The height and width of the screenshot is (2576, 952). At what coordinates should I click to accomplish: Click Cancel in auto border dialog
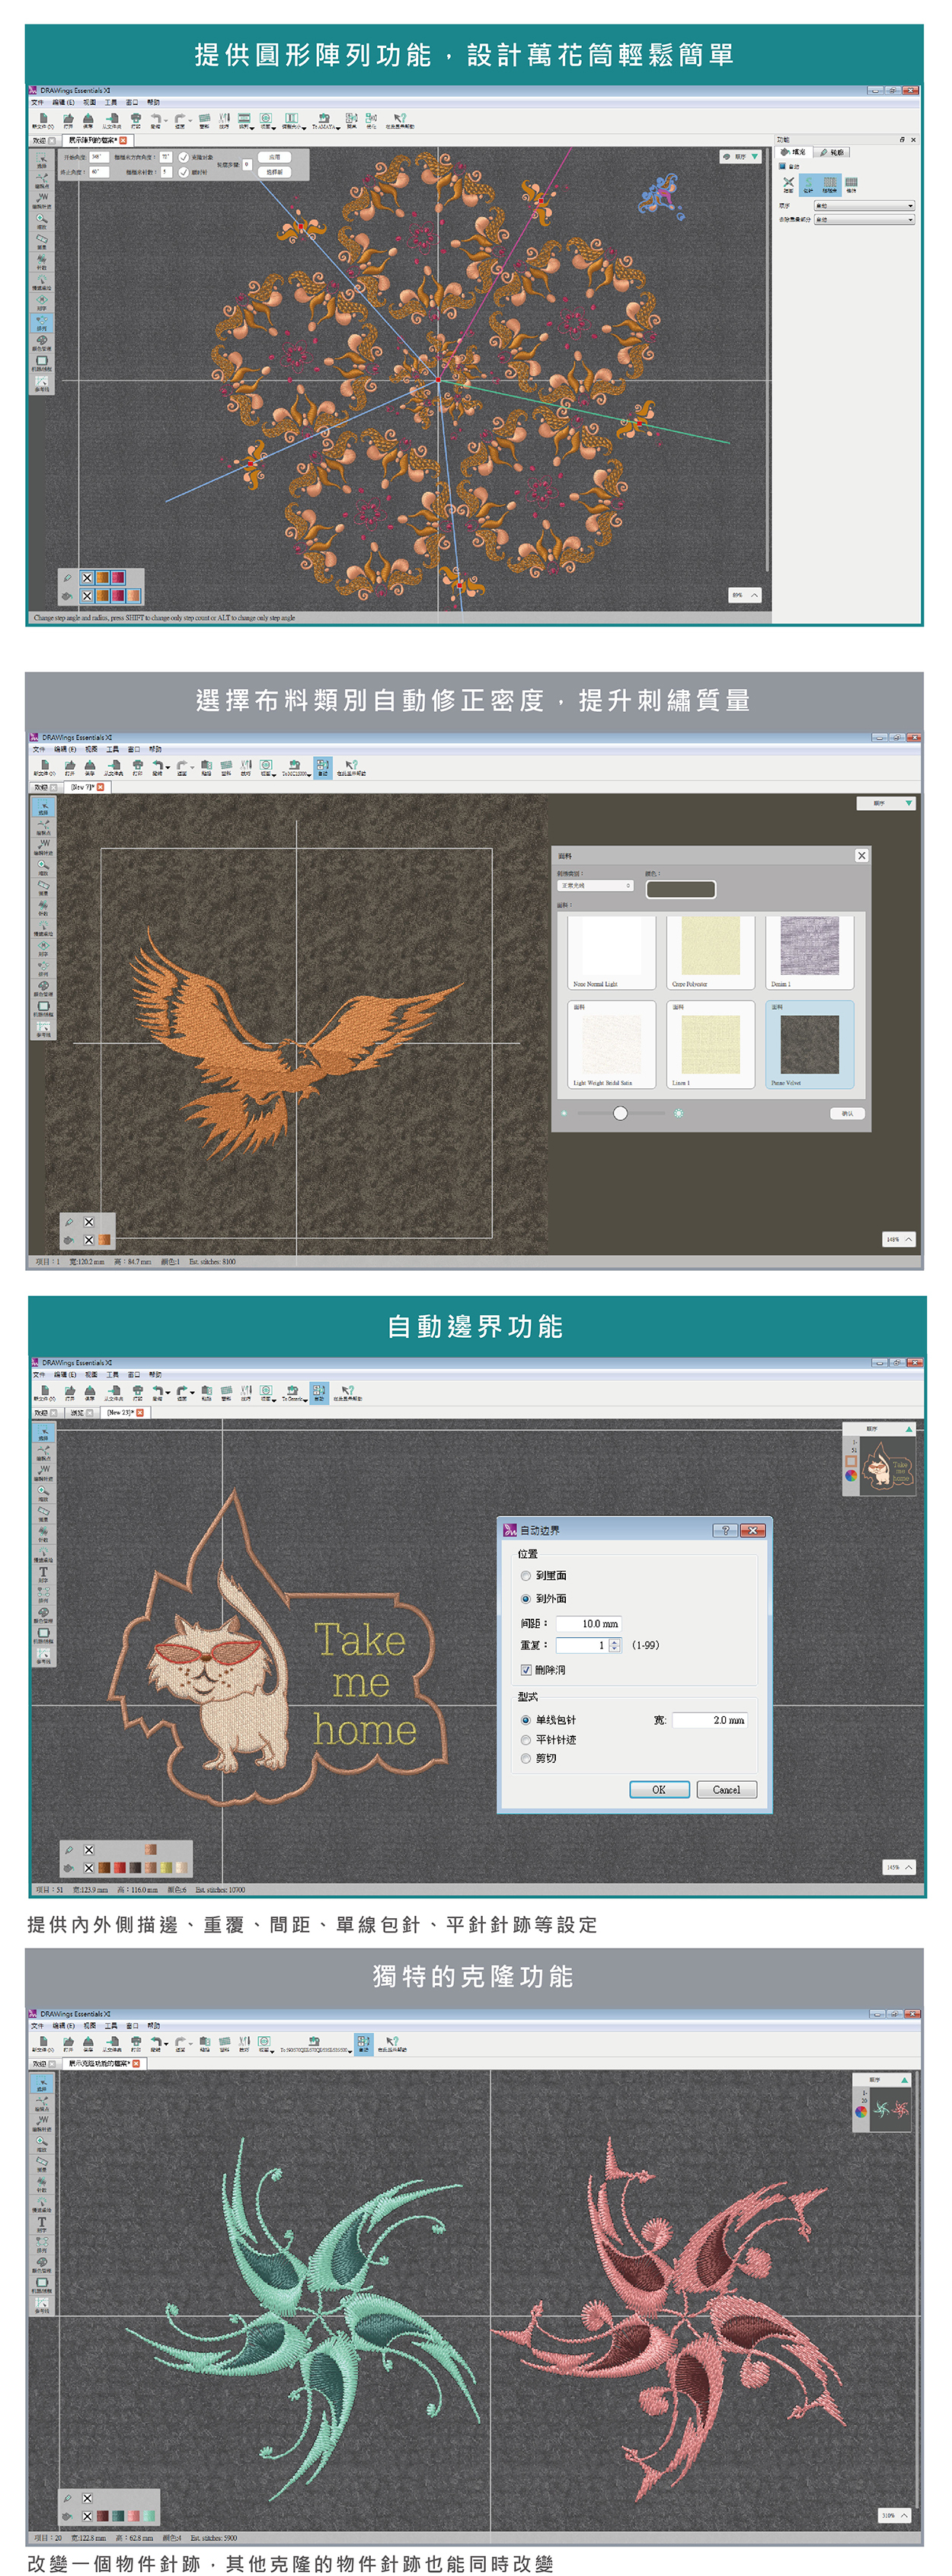[x=727, y=1790]
